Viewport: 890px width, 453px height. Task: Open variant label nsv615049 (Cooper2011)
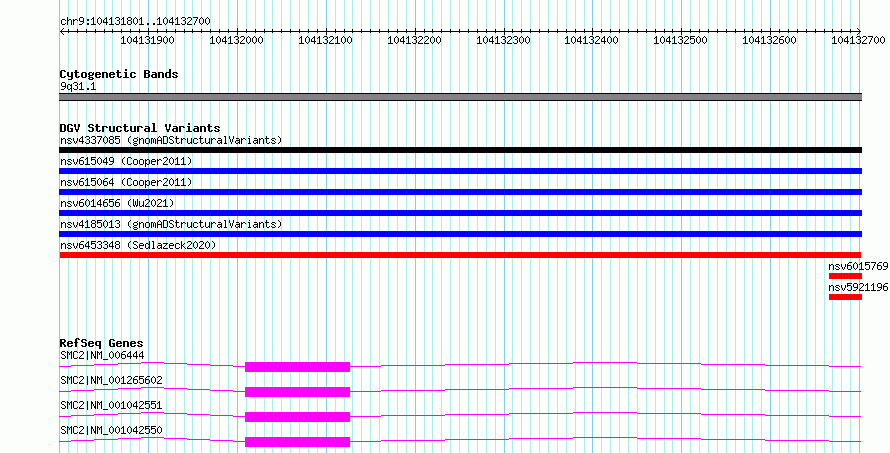coord(126,161)
